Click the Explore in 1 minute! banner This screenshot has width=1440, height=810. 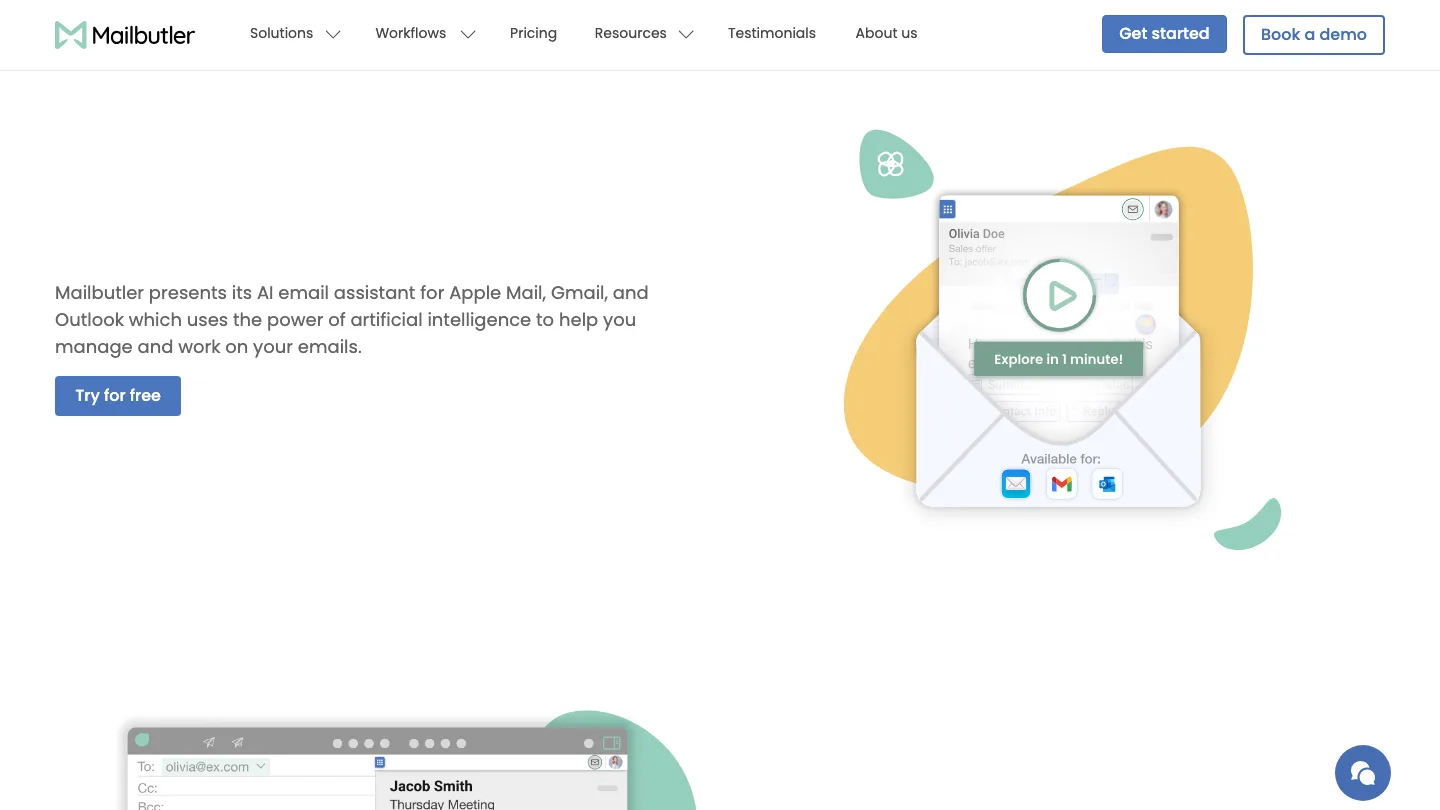click(x=1058, y=359)
